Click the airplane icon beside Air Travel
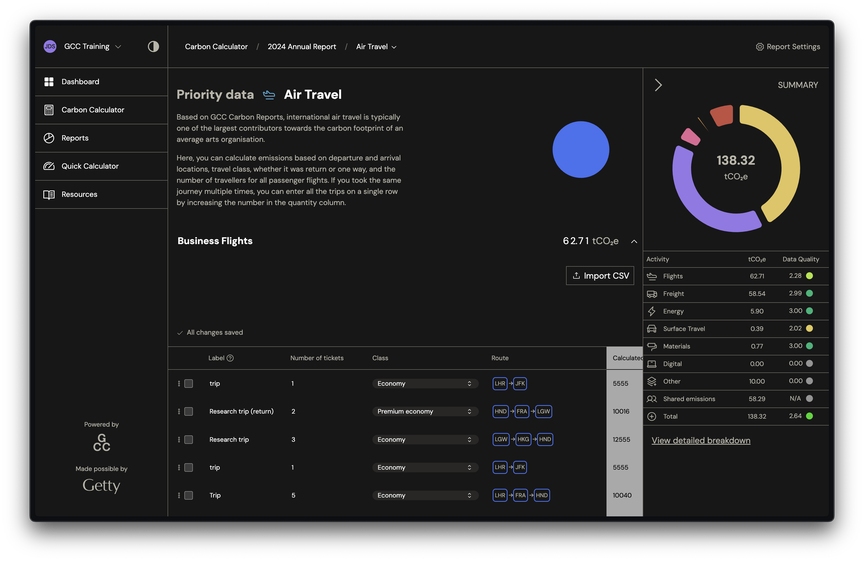This screenshot has width=864, height=561. click(x=269, y=95)
